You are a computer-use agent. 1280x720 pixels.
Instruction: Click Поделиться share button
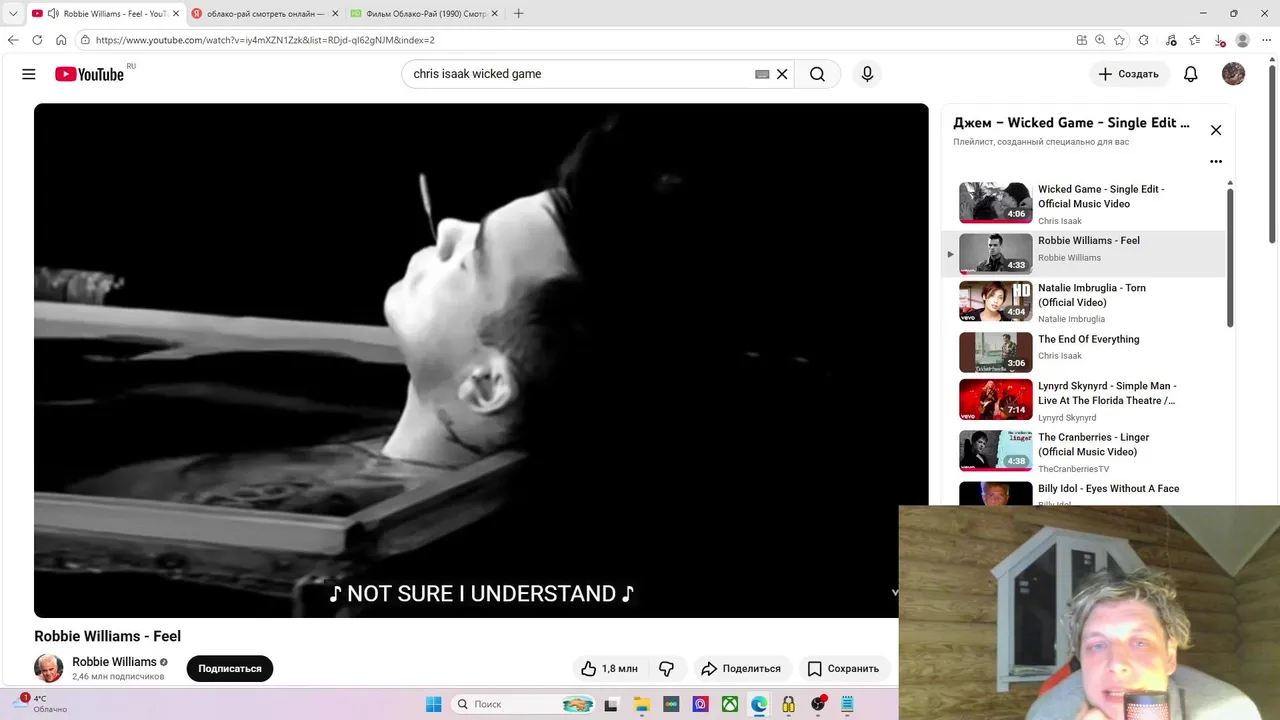tap(741, 668)
